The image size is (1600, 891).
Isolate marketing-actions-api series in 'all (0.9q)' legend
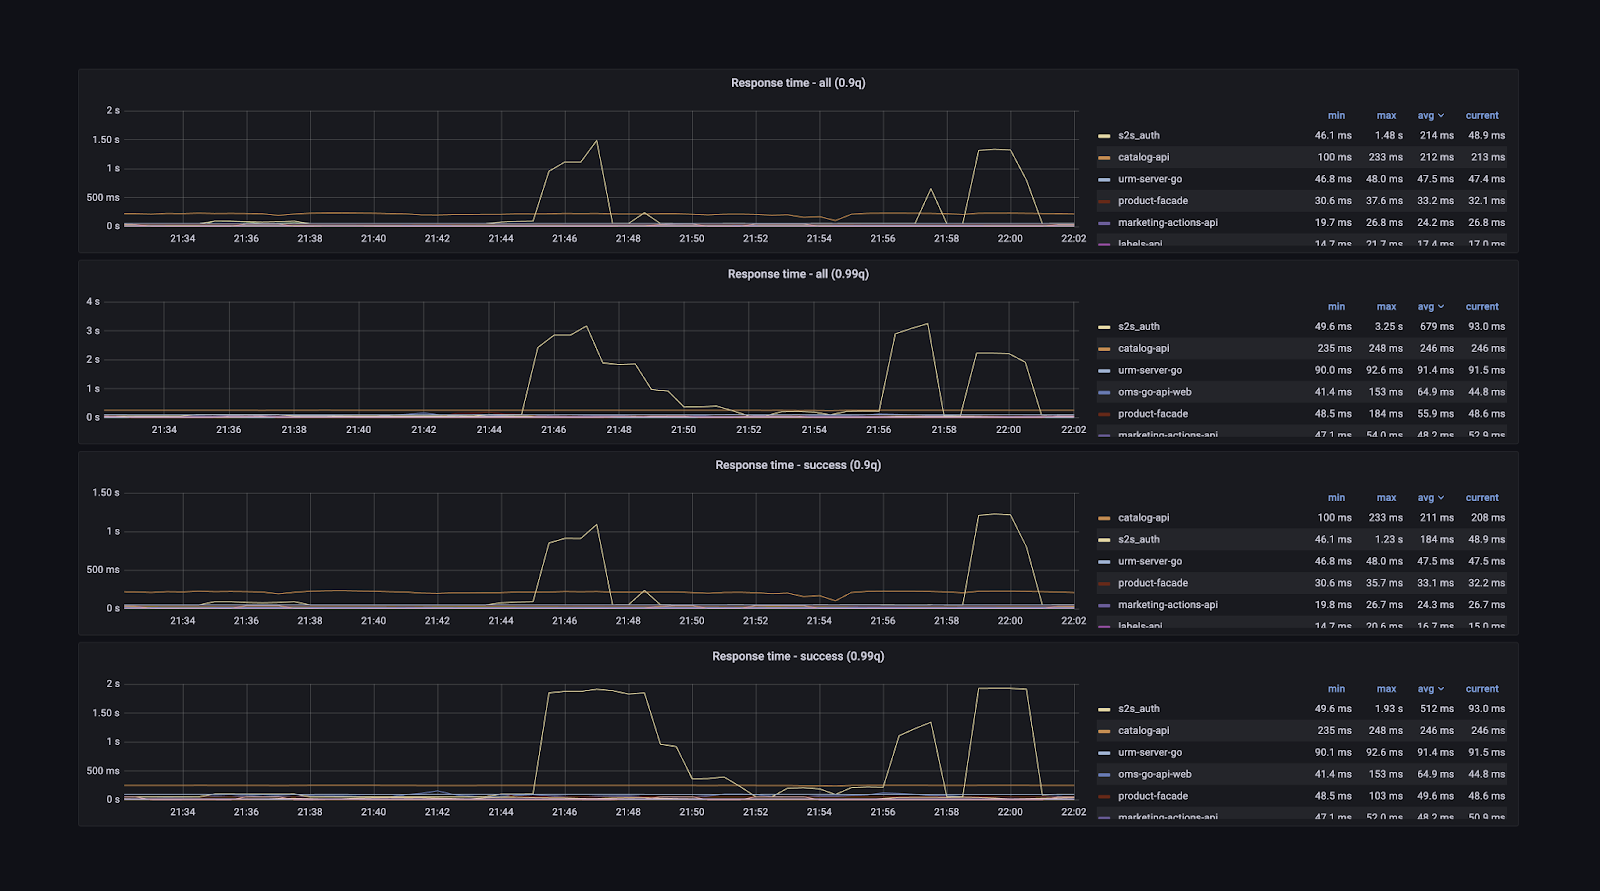pyautogui.click(x=1168, y=223)
